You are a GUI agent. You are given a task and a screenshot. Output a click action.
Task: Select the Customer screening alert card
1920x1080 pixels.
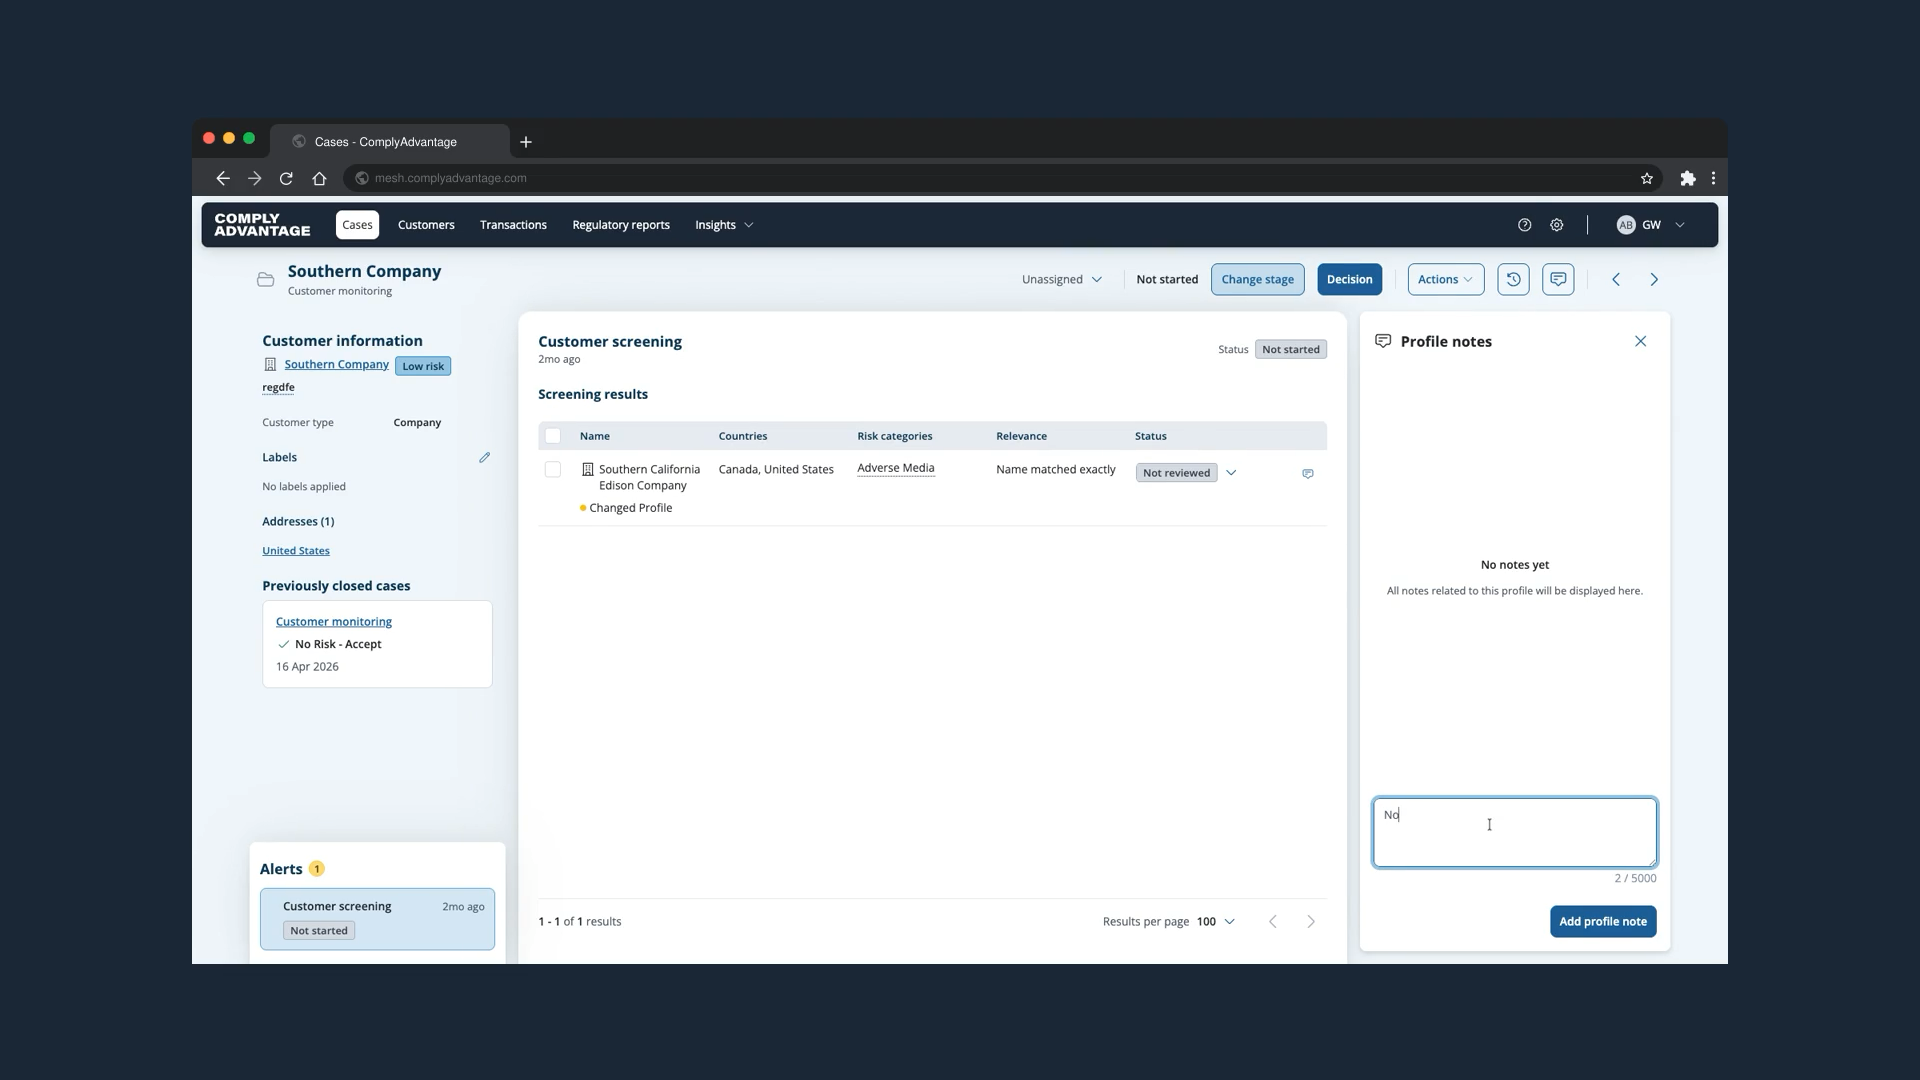pos(377,919)
